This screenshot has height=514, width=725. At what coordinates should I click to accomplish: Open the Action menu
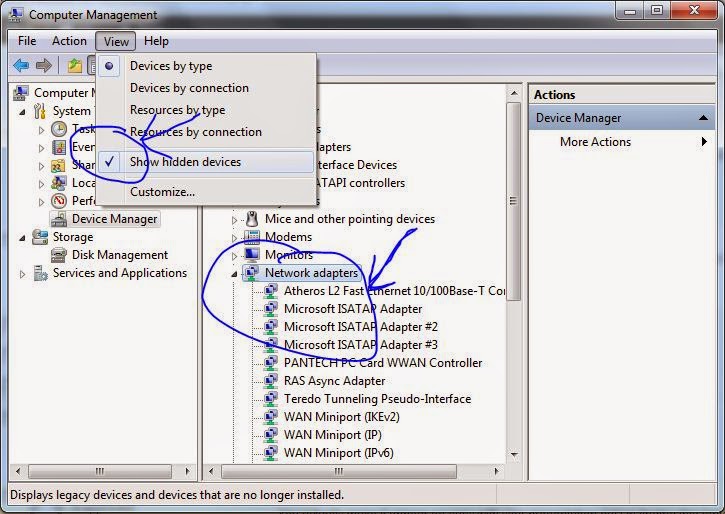coord(69,41)
